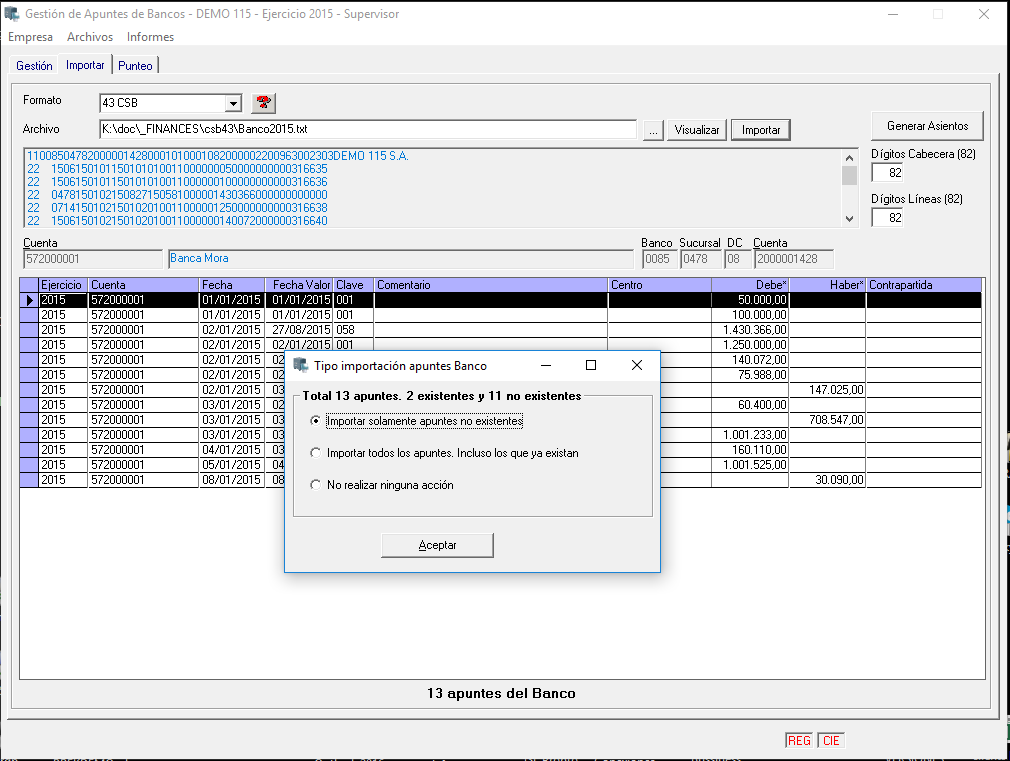Click the Archivo file path field
The image size is (1010, 761).
[367, 130]
